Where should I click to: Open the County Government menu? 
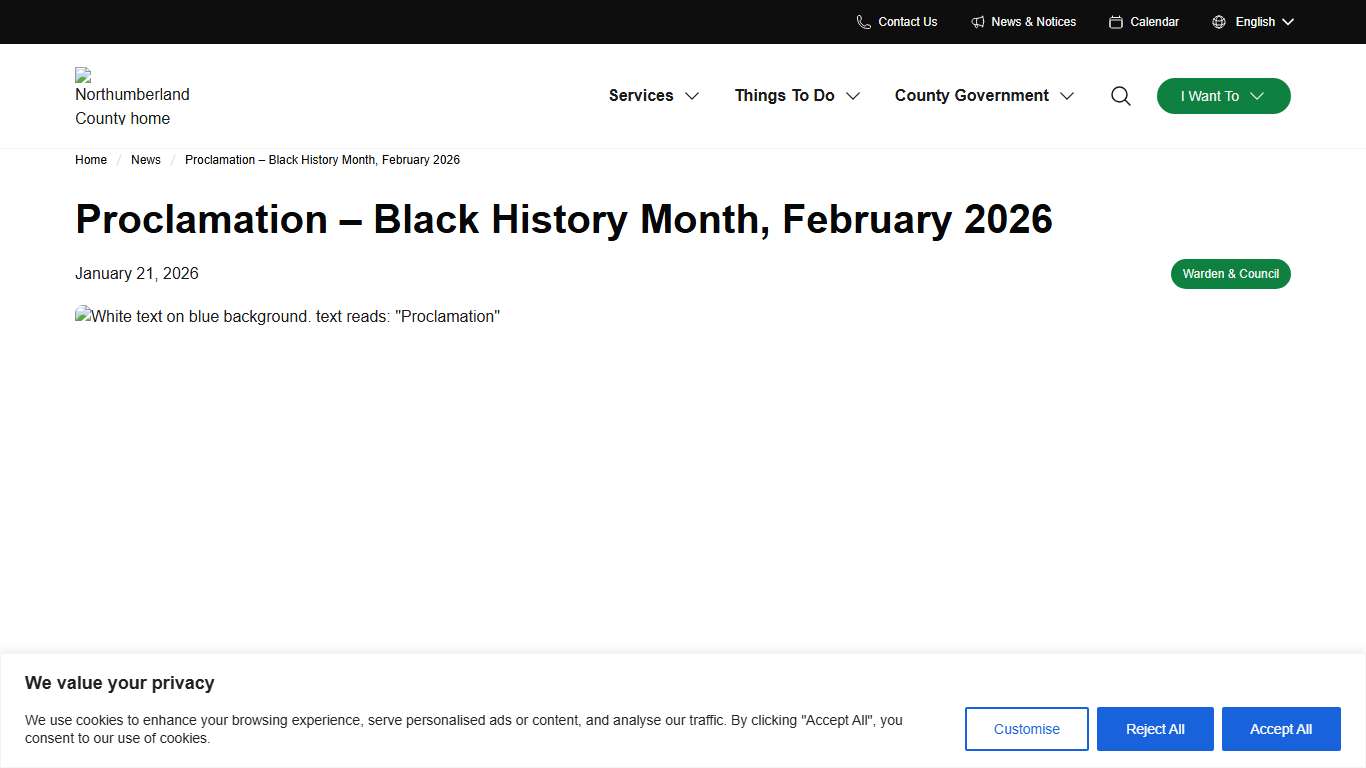(x=971, y=95)
